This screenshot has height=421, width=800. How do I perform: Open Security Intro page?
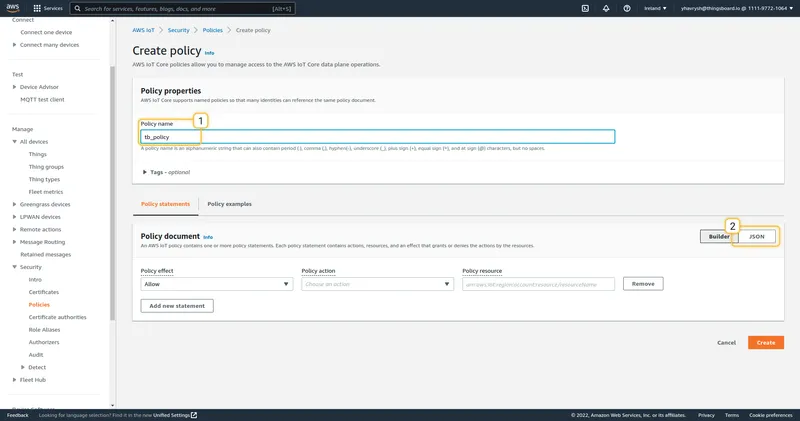pos(35,280)
